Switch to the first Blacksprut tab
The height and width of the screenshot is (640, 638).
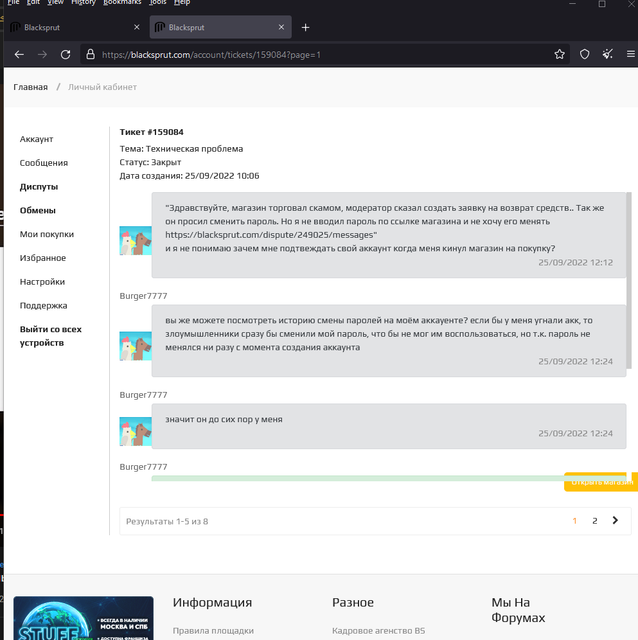point(75,27)
